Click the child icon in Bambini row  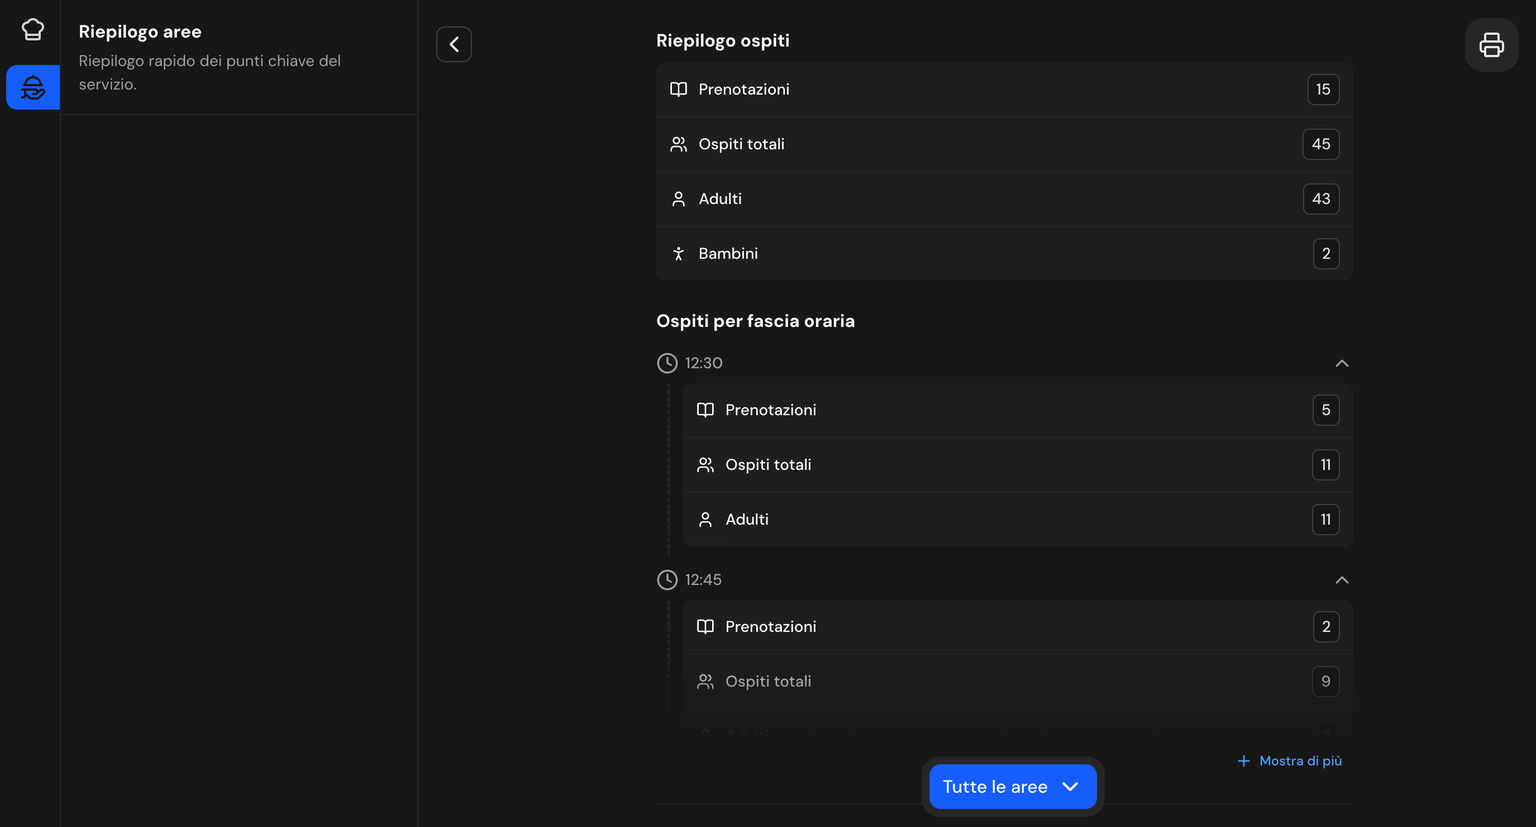(679, 254)
